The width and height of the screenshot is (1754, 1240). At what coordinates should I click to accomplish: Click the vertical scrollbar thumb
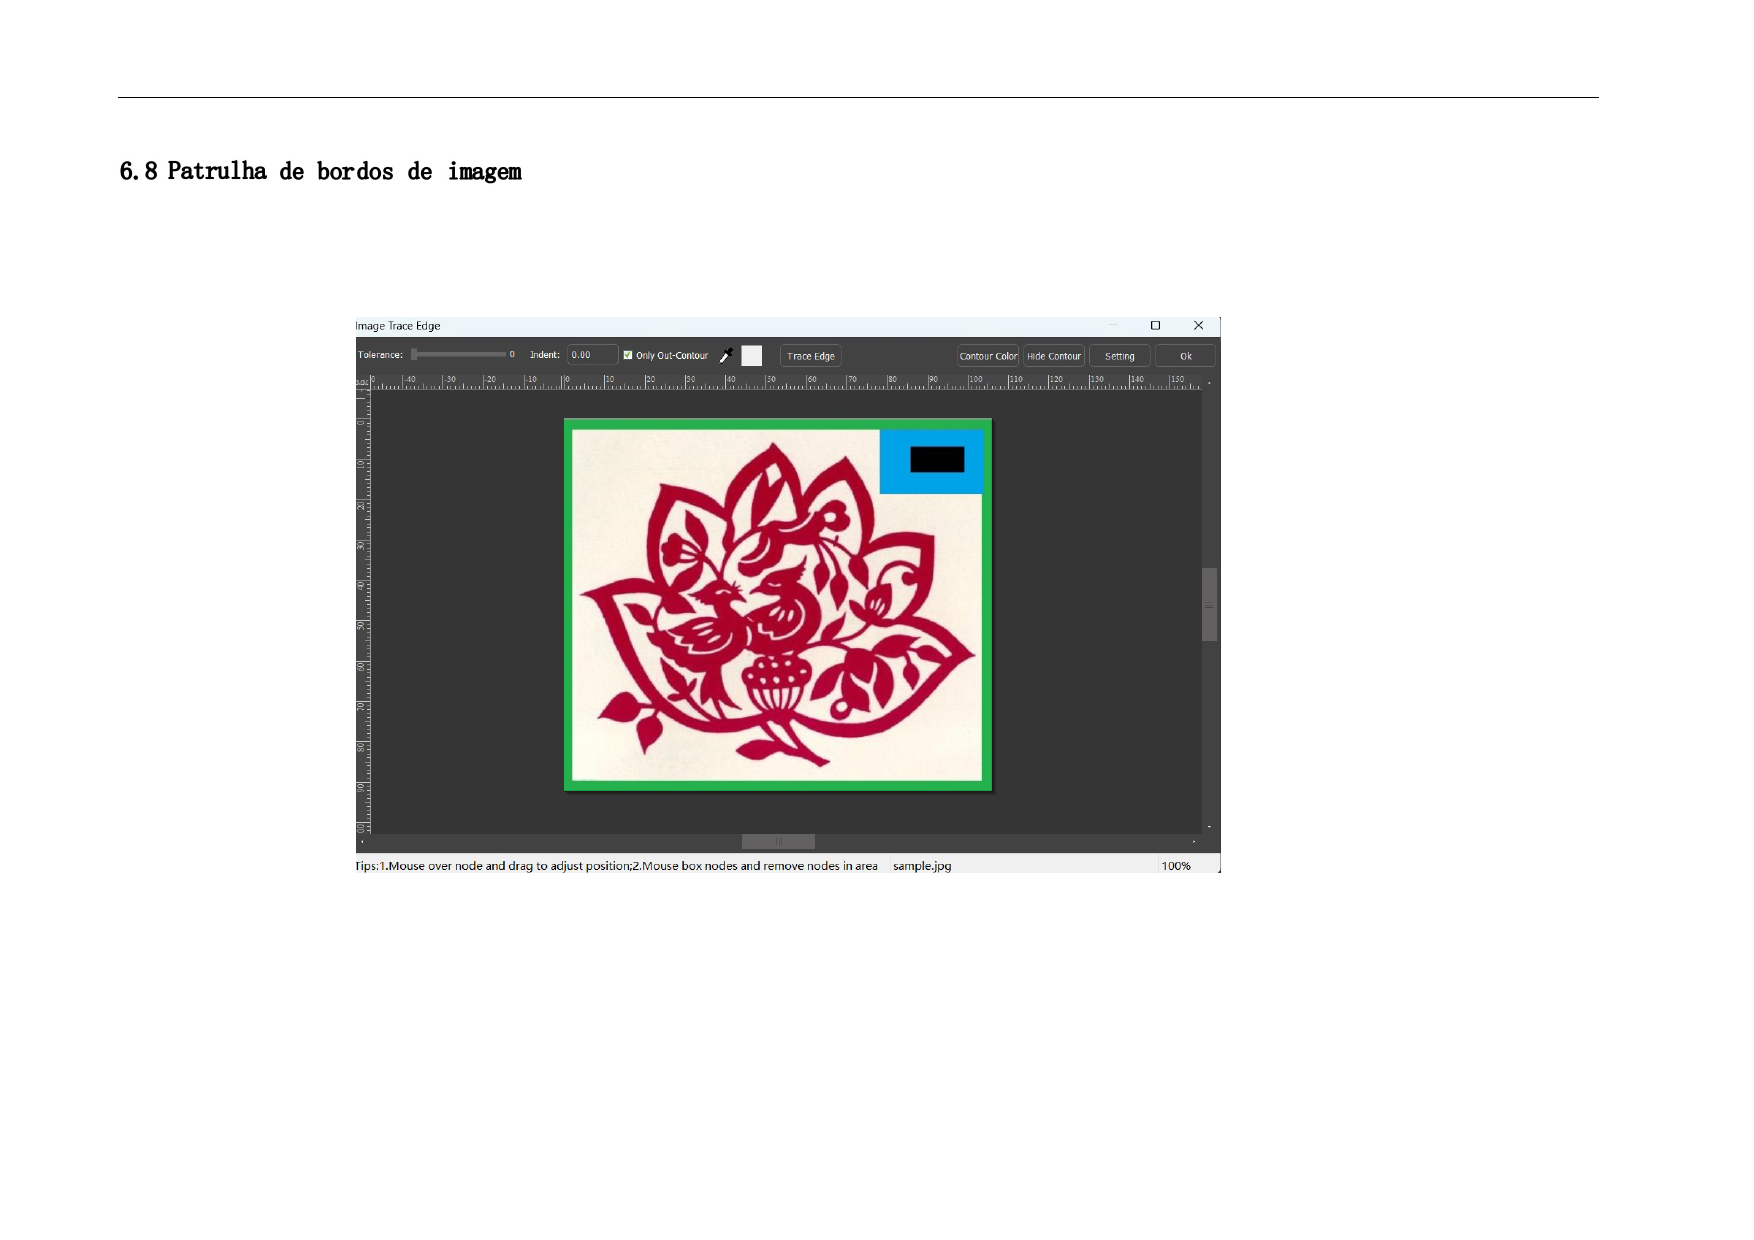click(1209, 604)
